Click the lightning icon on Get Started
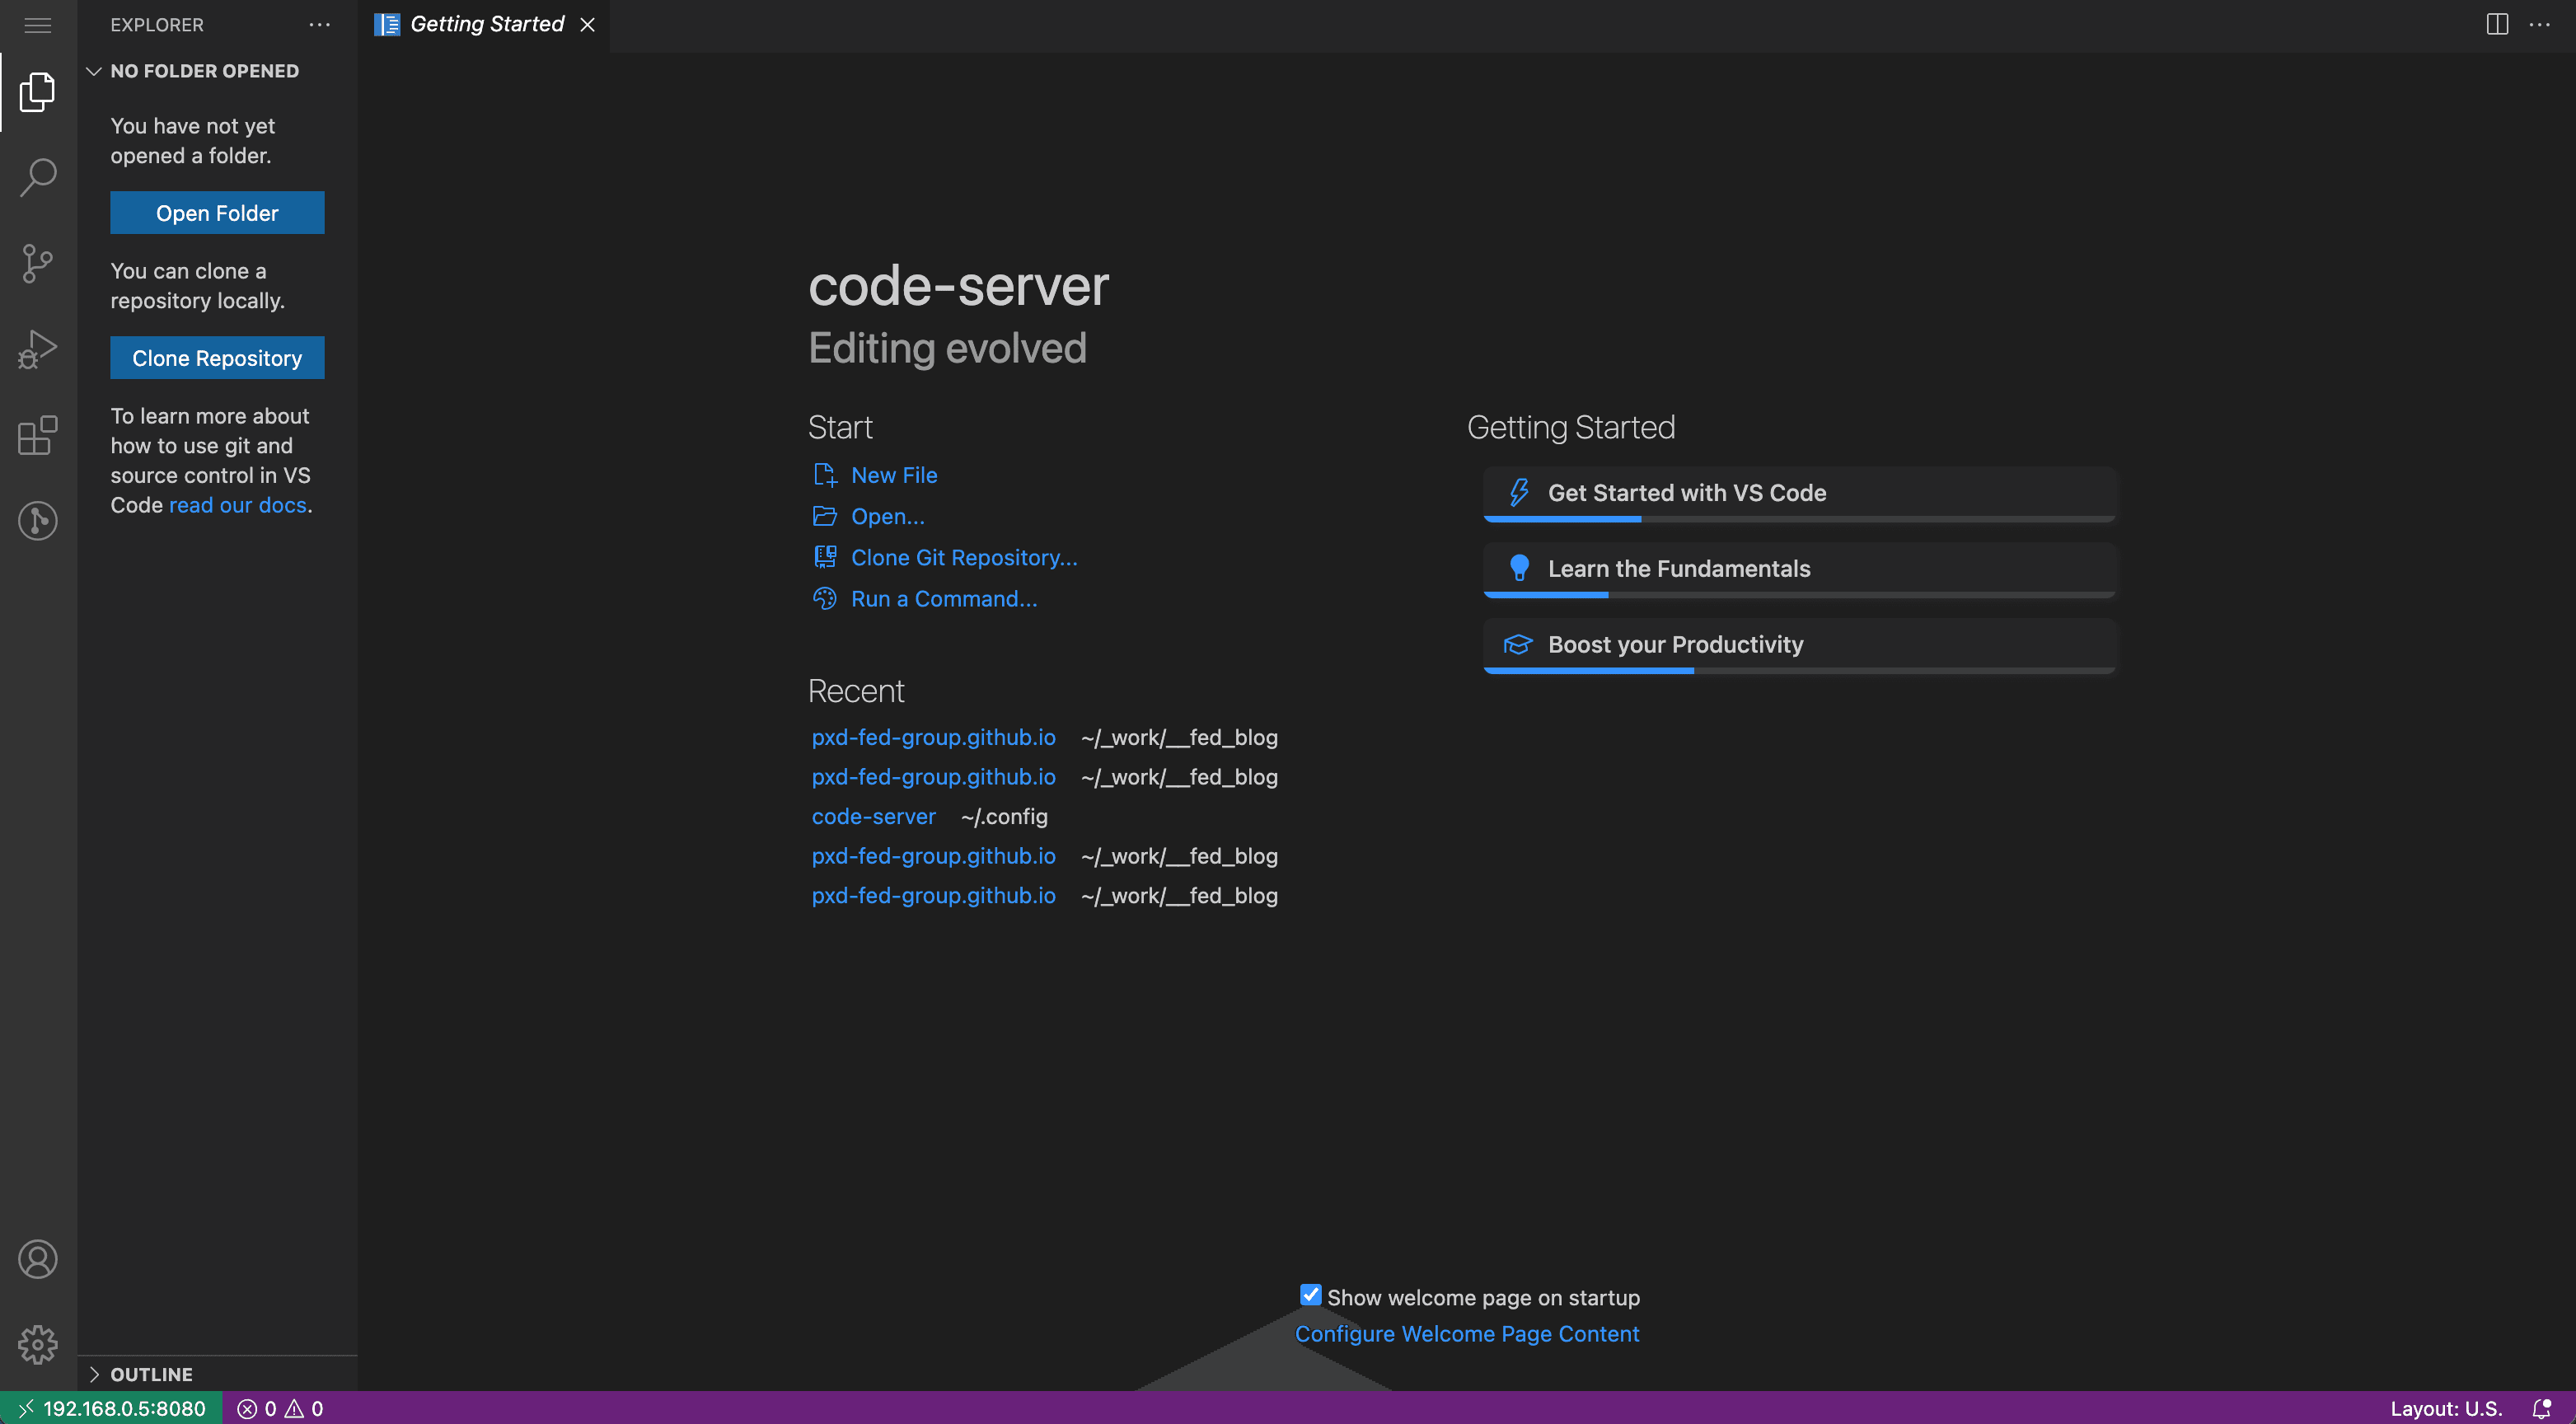 click(1519, 492)
